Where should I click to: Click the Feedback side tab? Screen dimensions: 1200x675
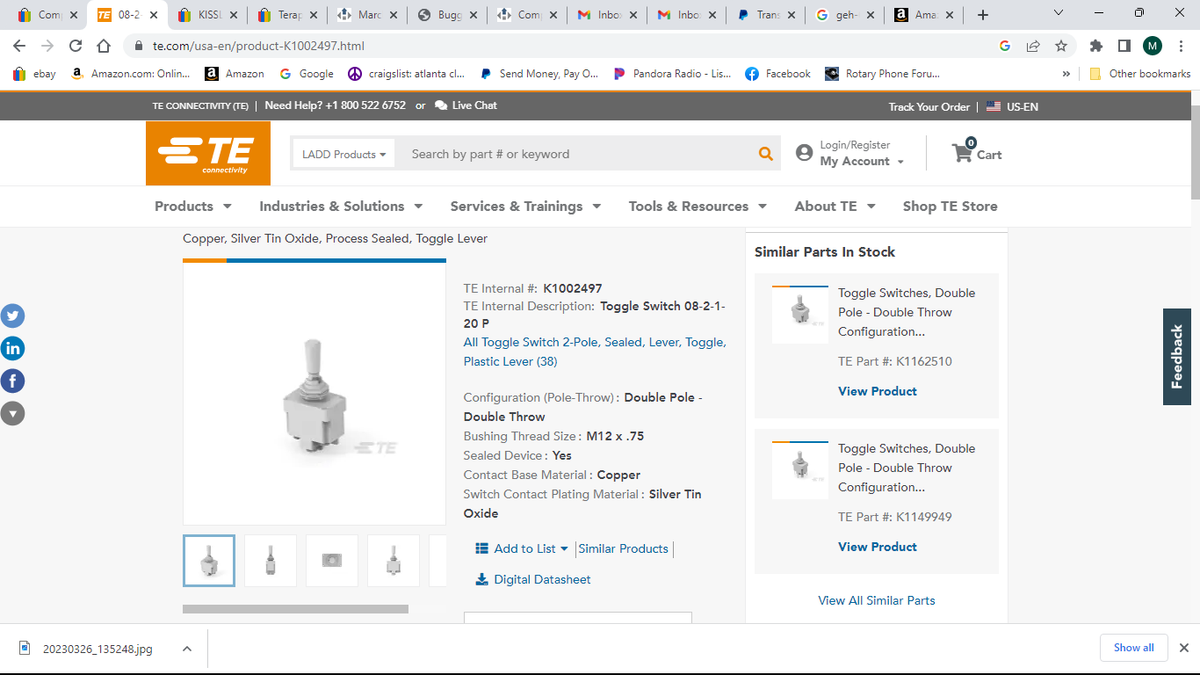click(1177, 357)
